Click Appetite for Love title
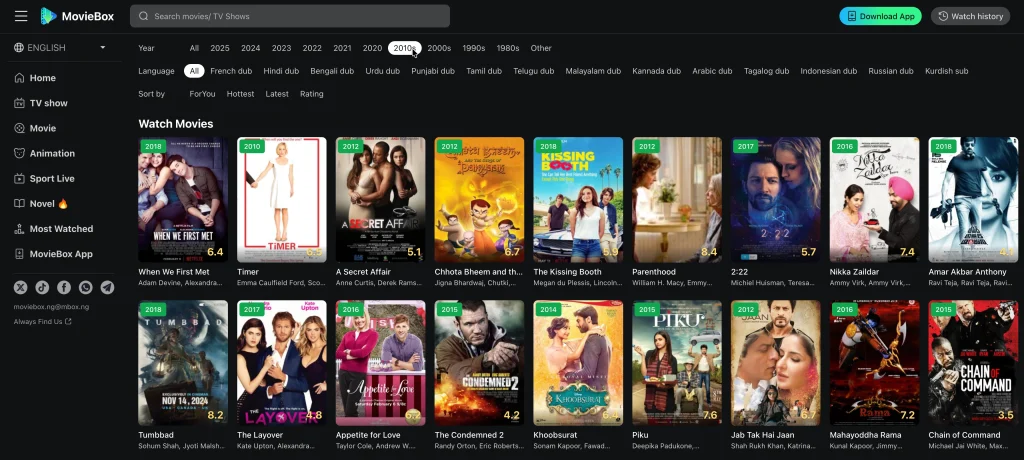This screenshot has height=460, width=1024. point(368,435)
